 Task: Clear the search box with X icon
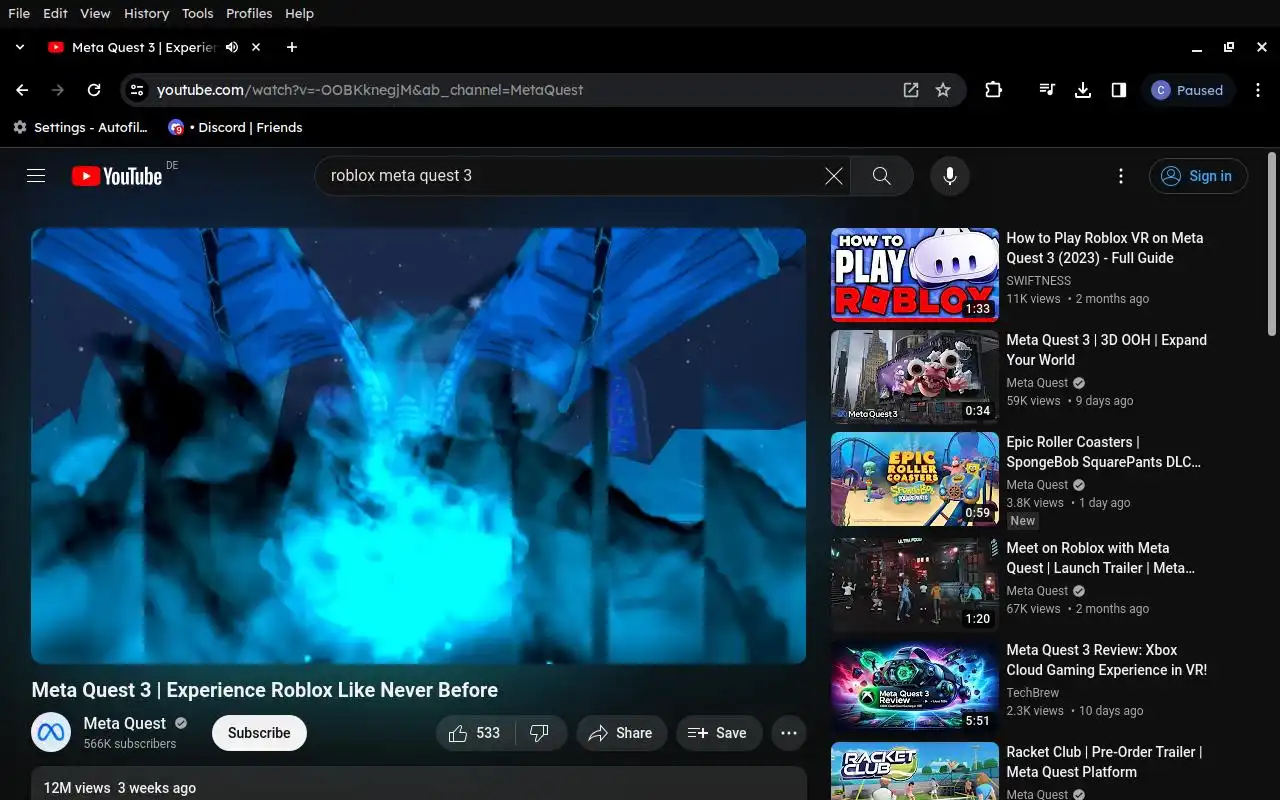tap(833, 176)
